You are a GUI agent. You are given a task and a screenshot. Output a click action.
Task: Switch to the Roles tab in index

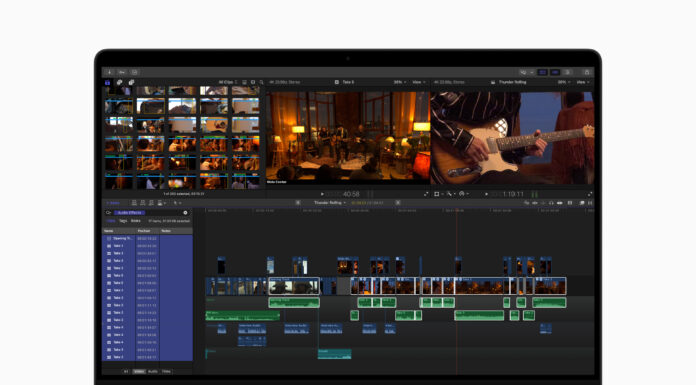135,221
